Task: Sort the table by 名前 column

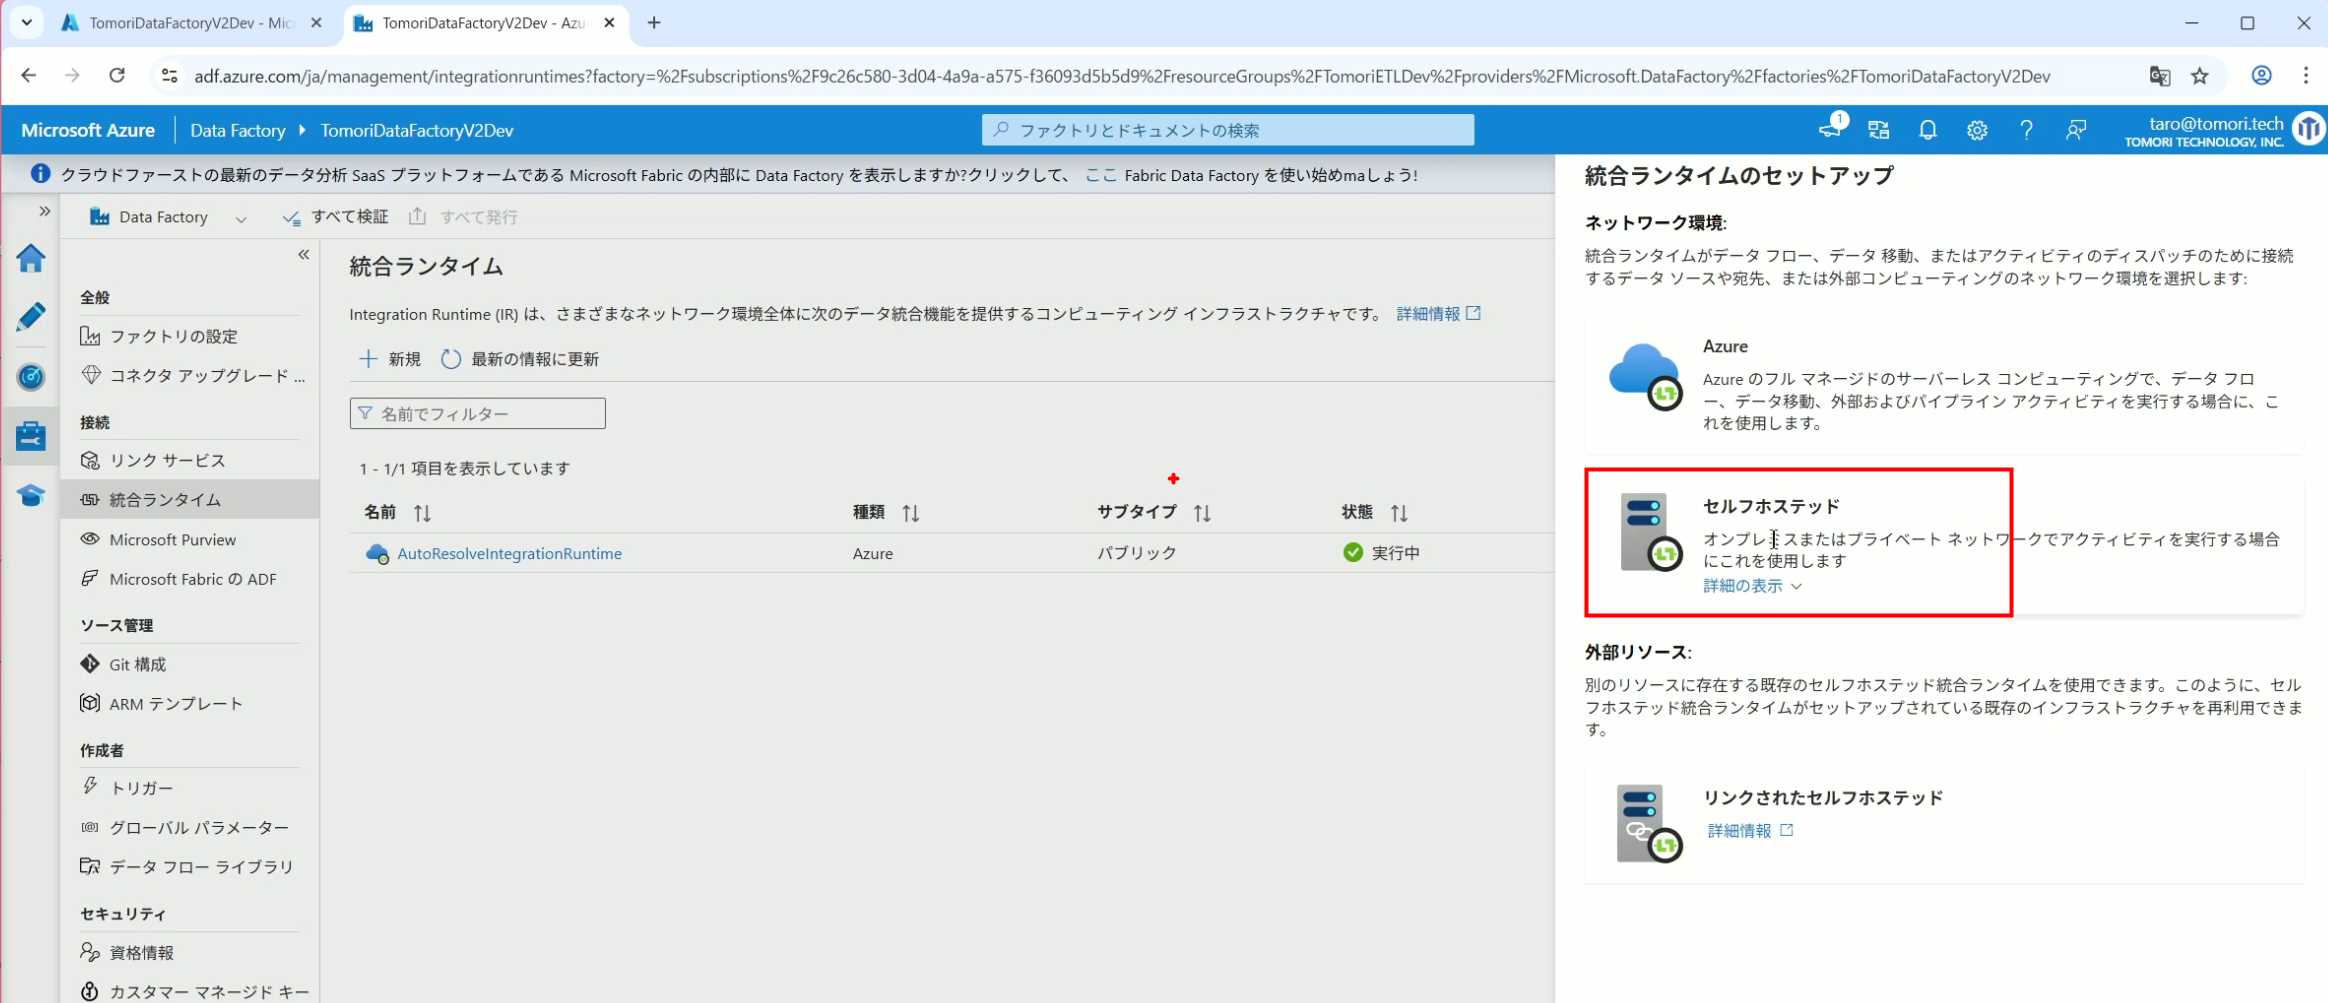Action: [422, 513]
